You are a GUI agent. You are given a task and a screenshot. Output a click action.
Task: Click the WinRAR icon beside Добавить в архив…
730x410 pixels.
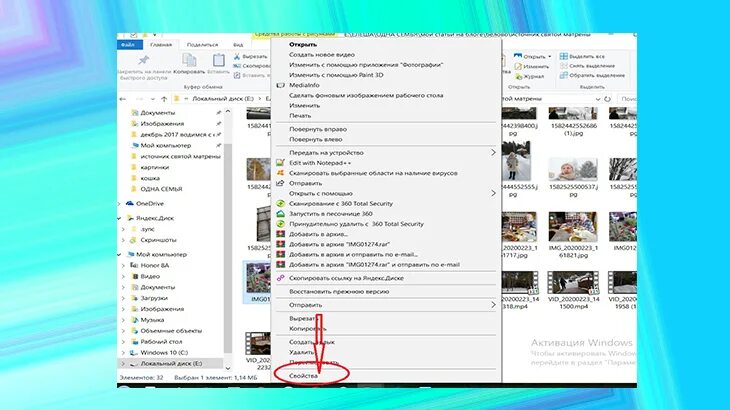(x=280, y=234)
